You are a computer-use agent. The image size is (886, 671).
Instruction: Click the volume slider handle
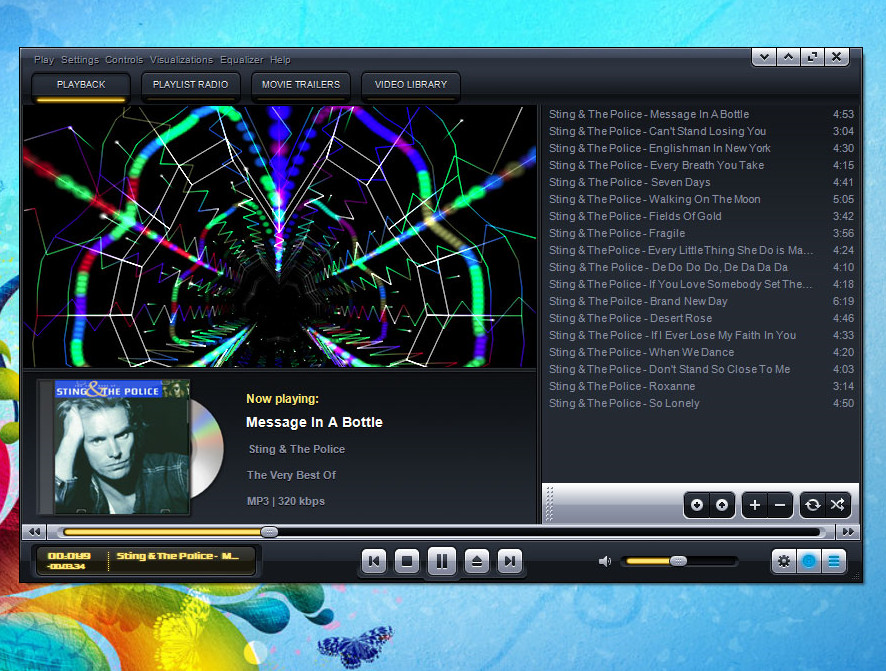(679, 561)
